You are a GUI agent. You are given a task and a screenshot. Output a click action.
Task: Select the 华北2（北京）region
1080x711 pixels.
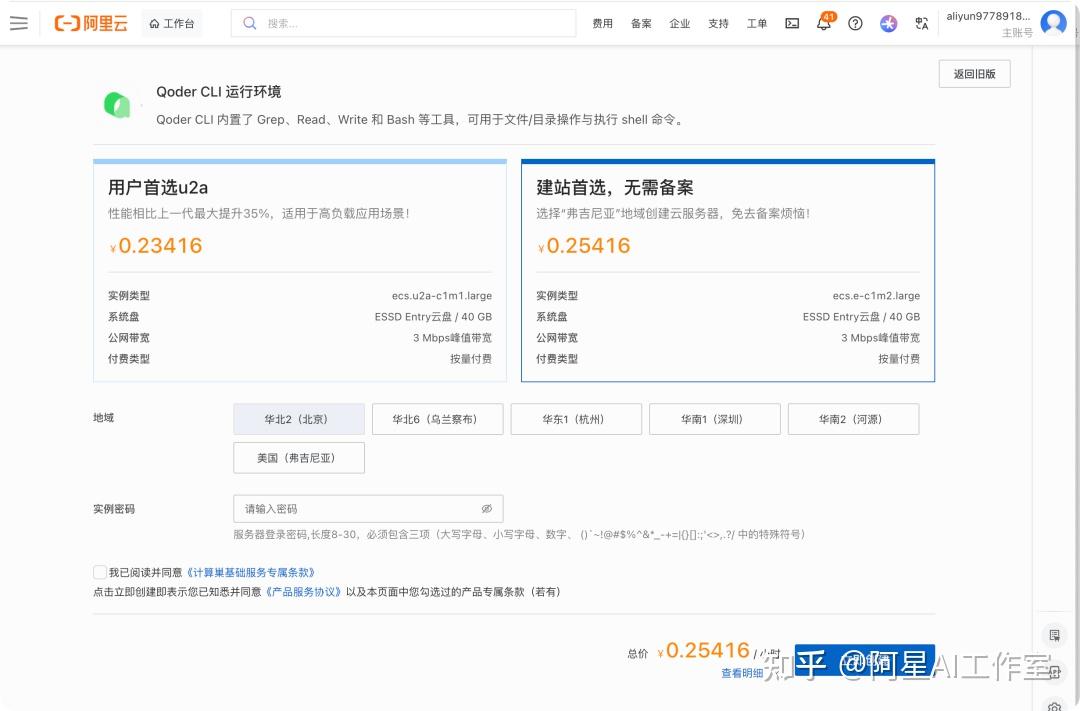[298, 419]
